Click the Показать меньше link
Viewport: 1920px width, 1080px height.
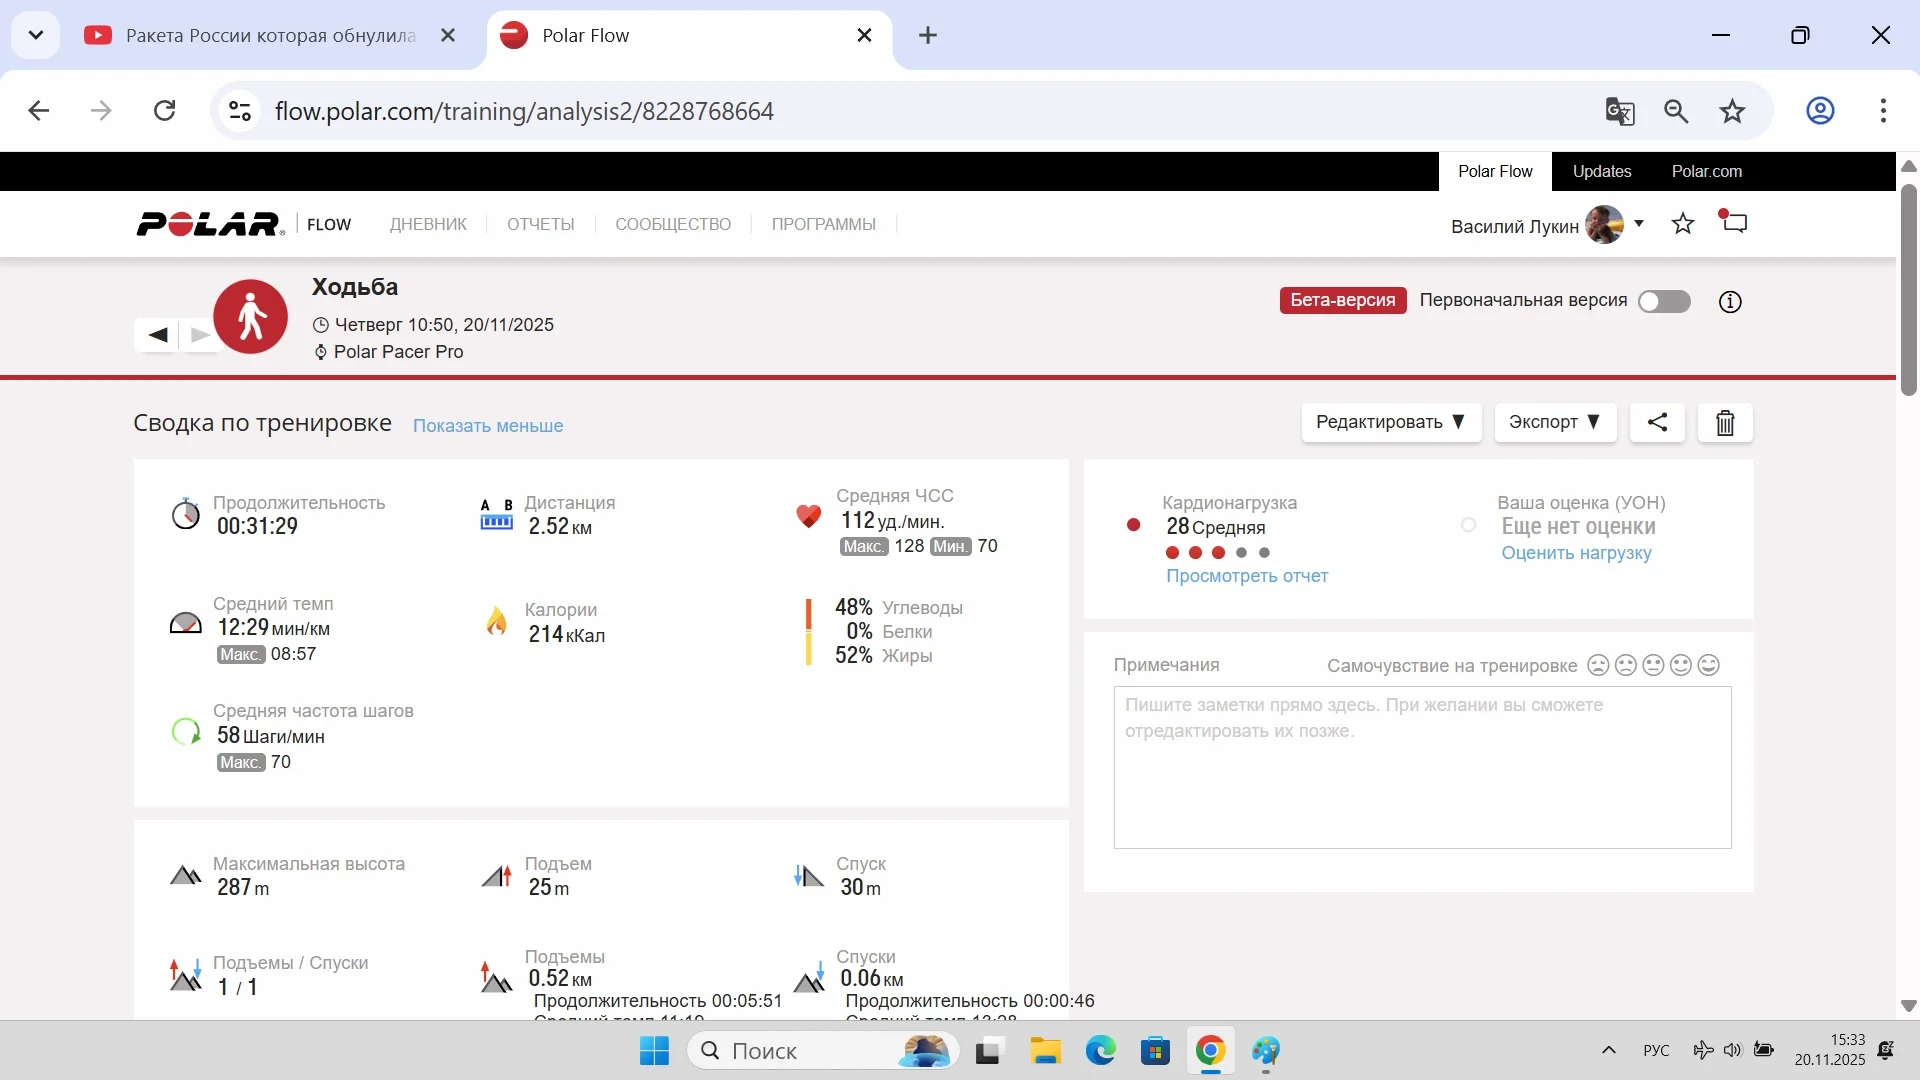(x=488, y=426)
